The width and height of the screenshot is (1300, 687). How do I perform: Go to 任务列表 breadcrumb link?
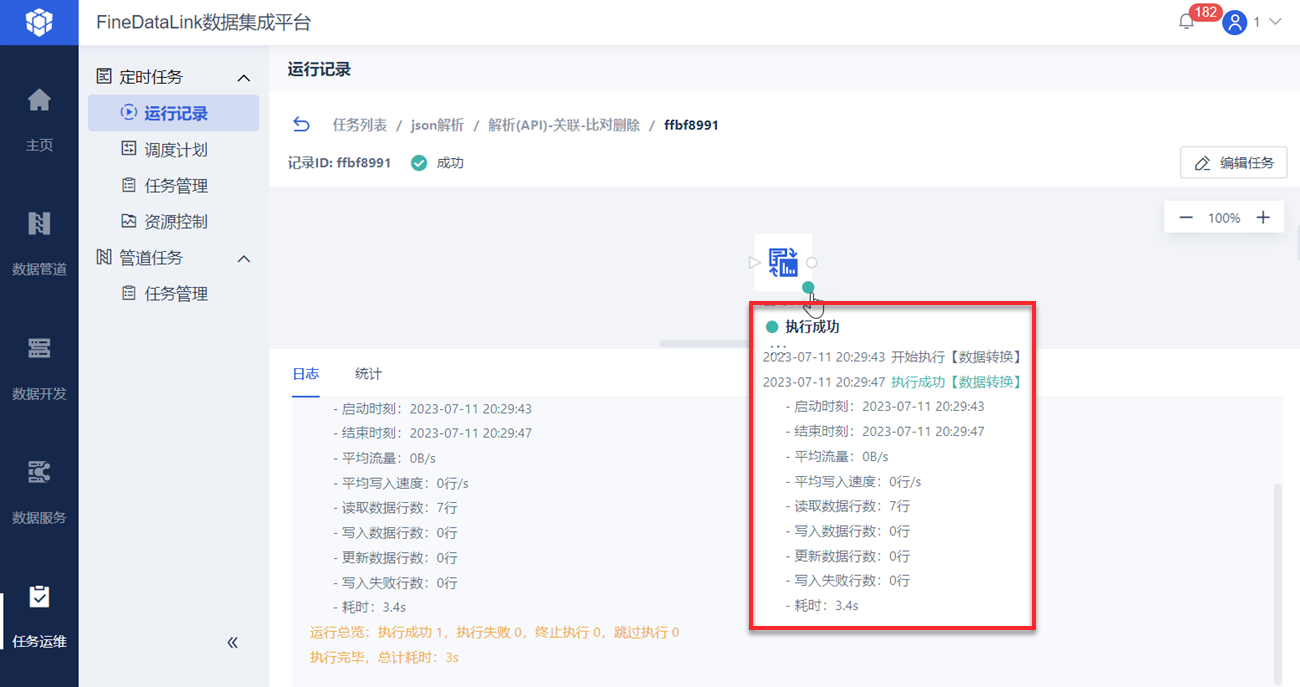coord(360,125)
